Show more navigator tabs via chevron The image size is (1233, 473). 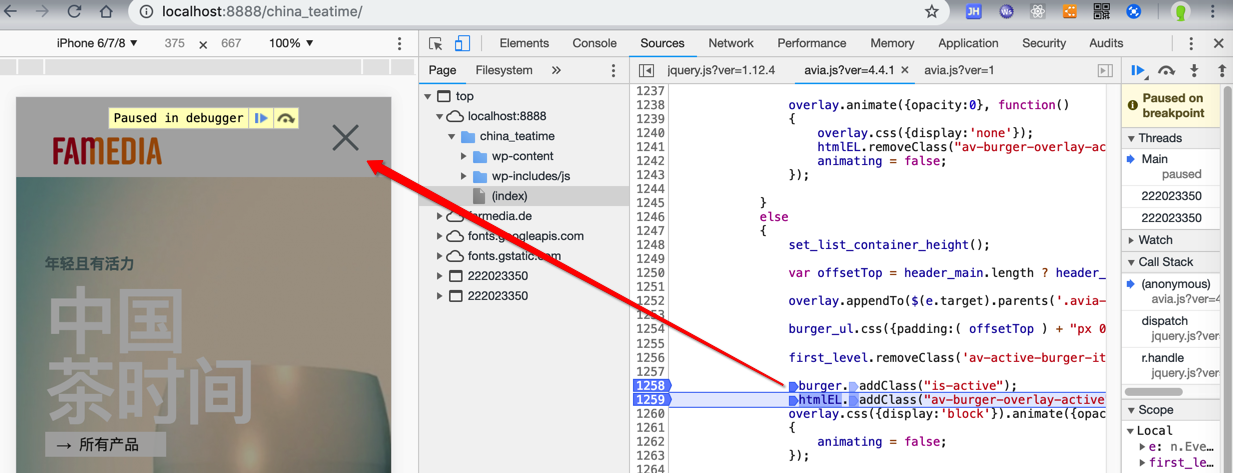pyautogui.click(x=556, y=71)
